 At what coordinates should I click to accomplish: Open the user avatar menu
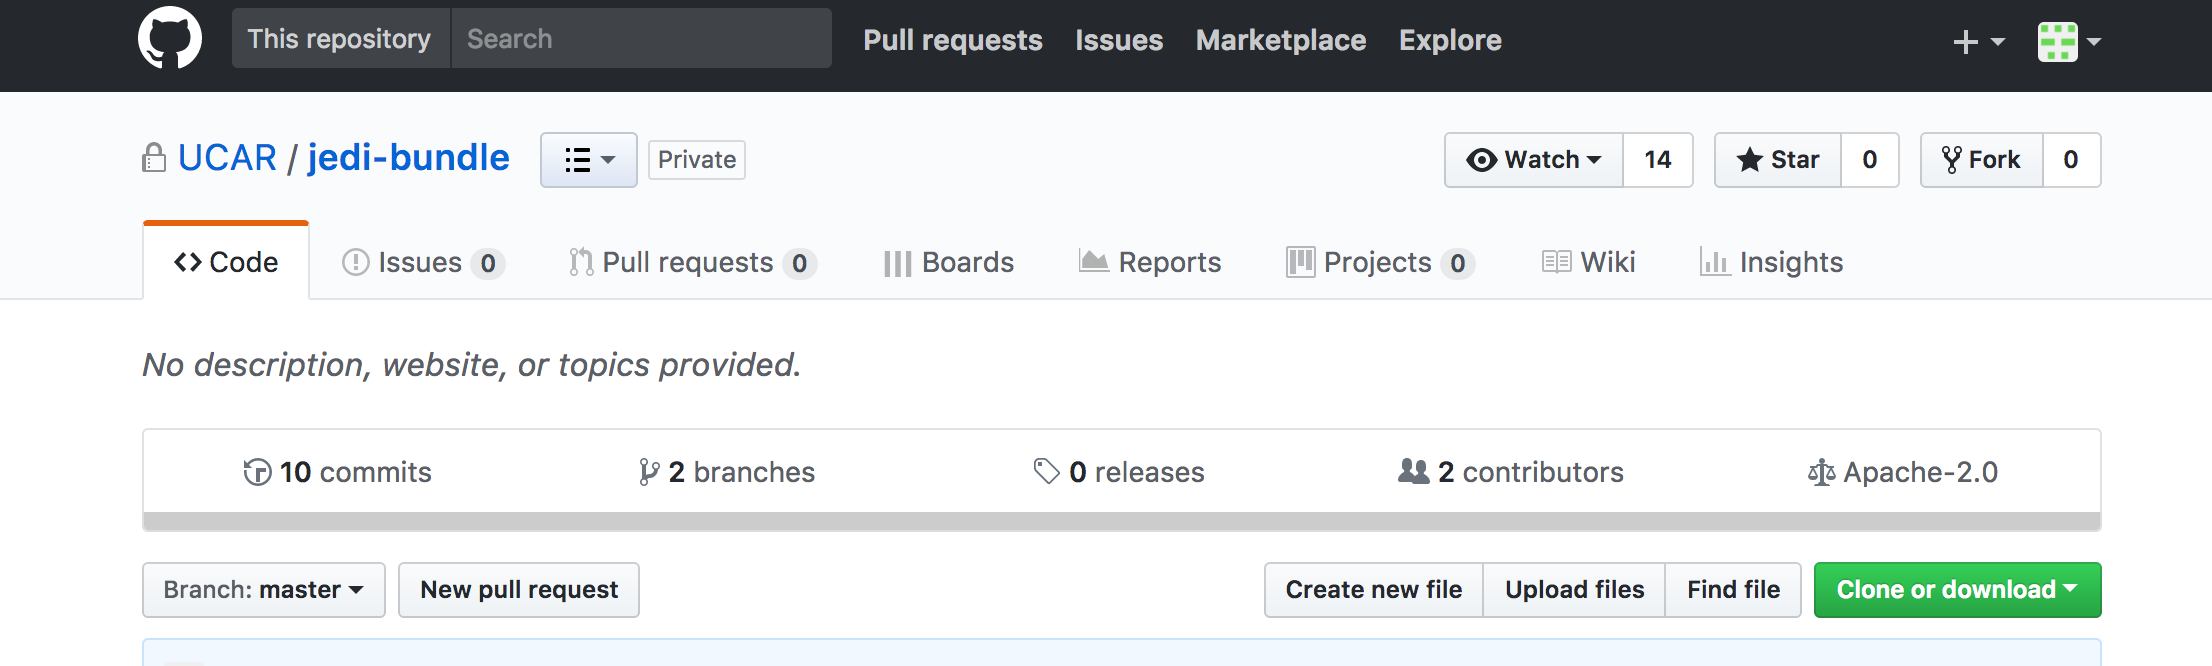point(2068,41)
